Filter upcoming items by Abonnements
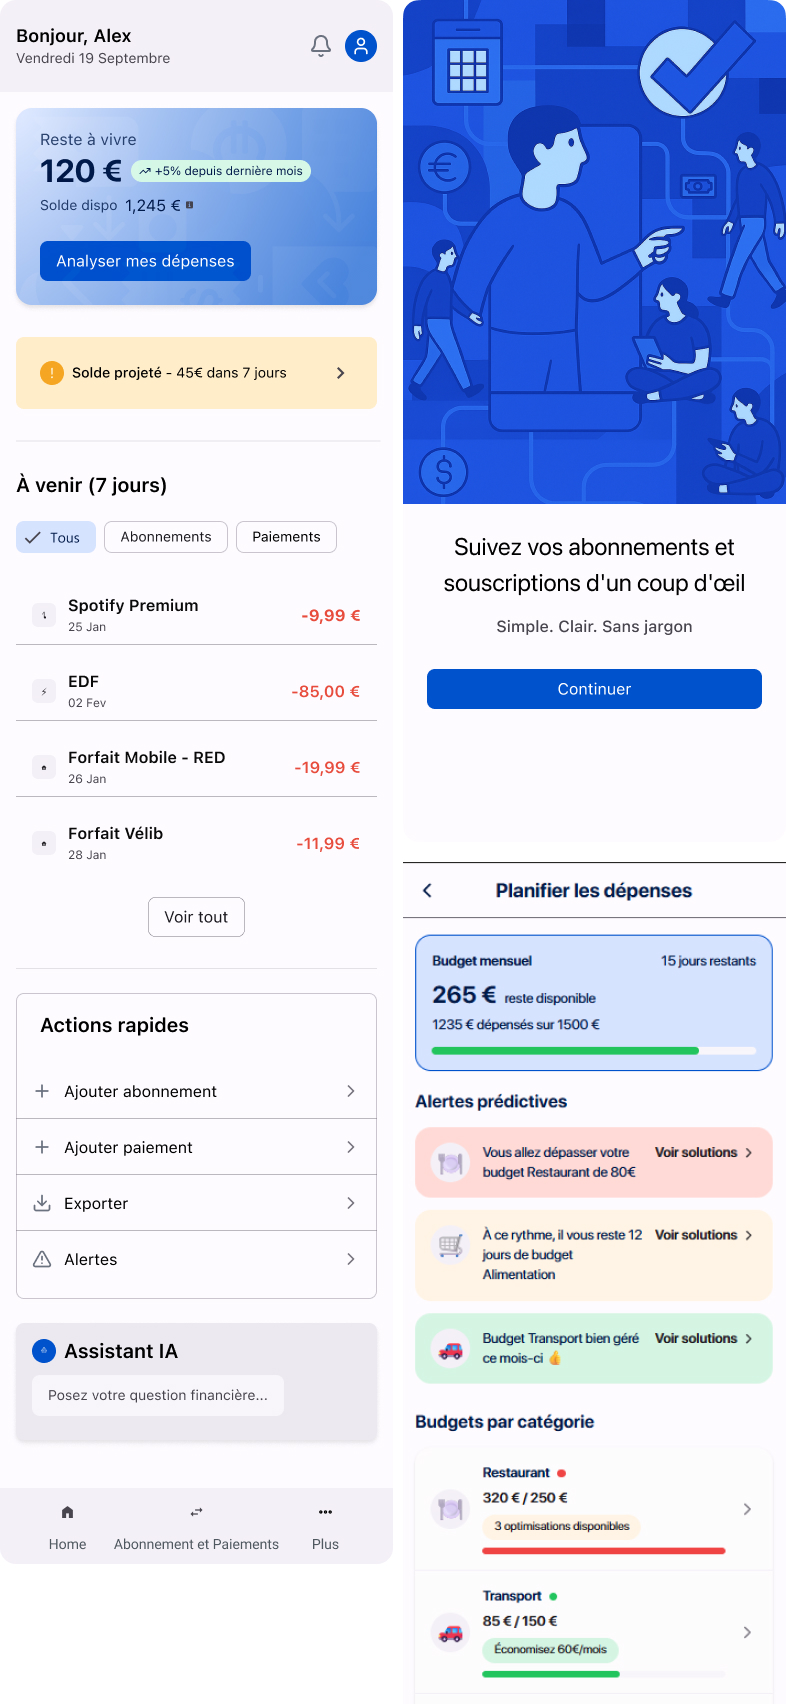Viewport: 786px width, 1704px height. 166,537
